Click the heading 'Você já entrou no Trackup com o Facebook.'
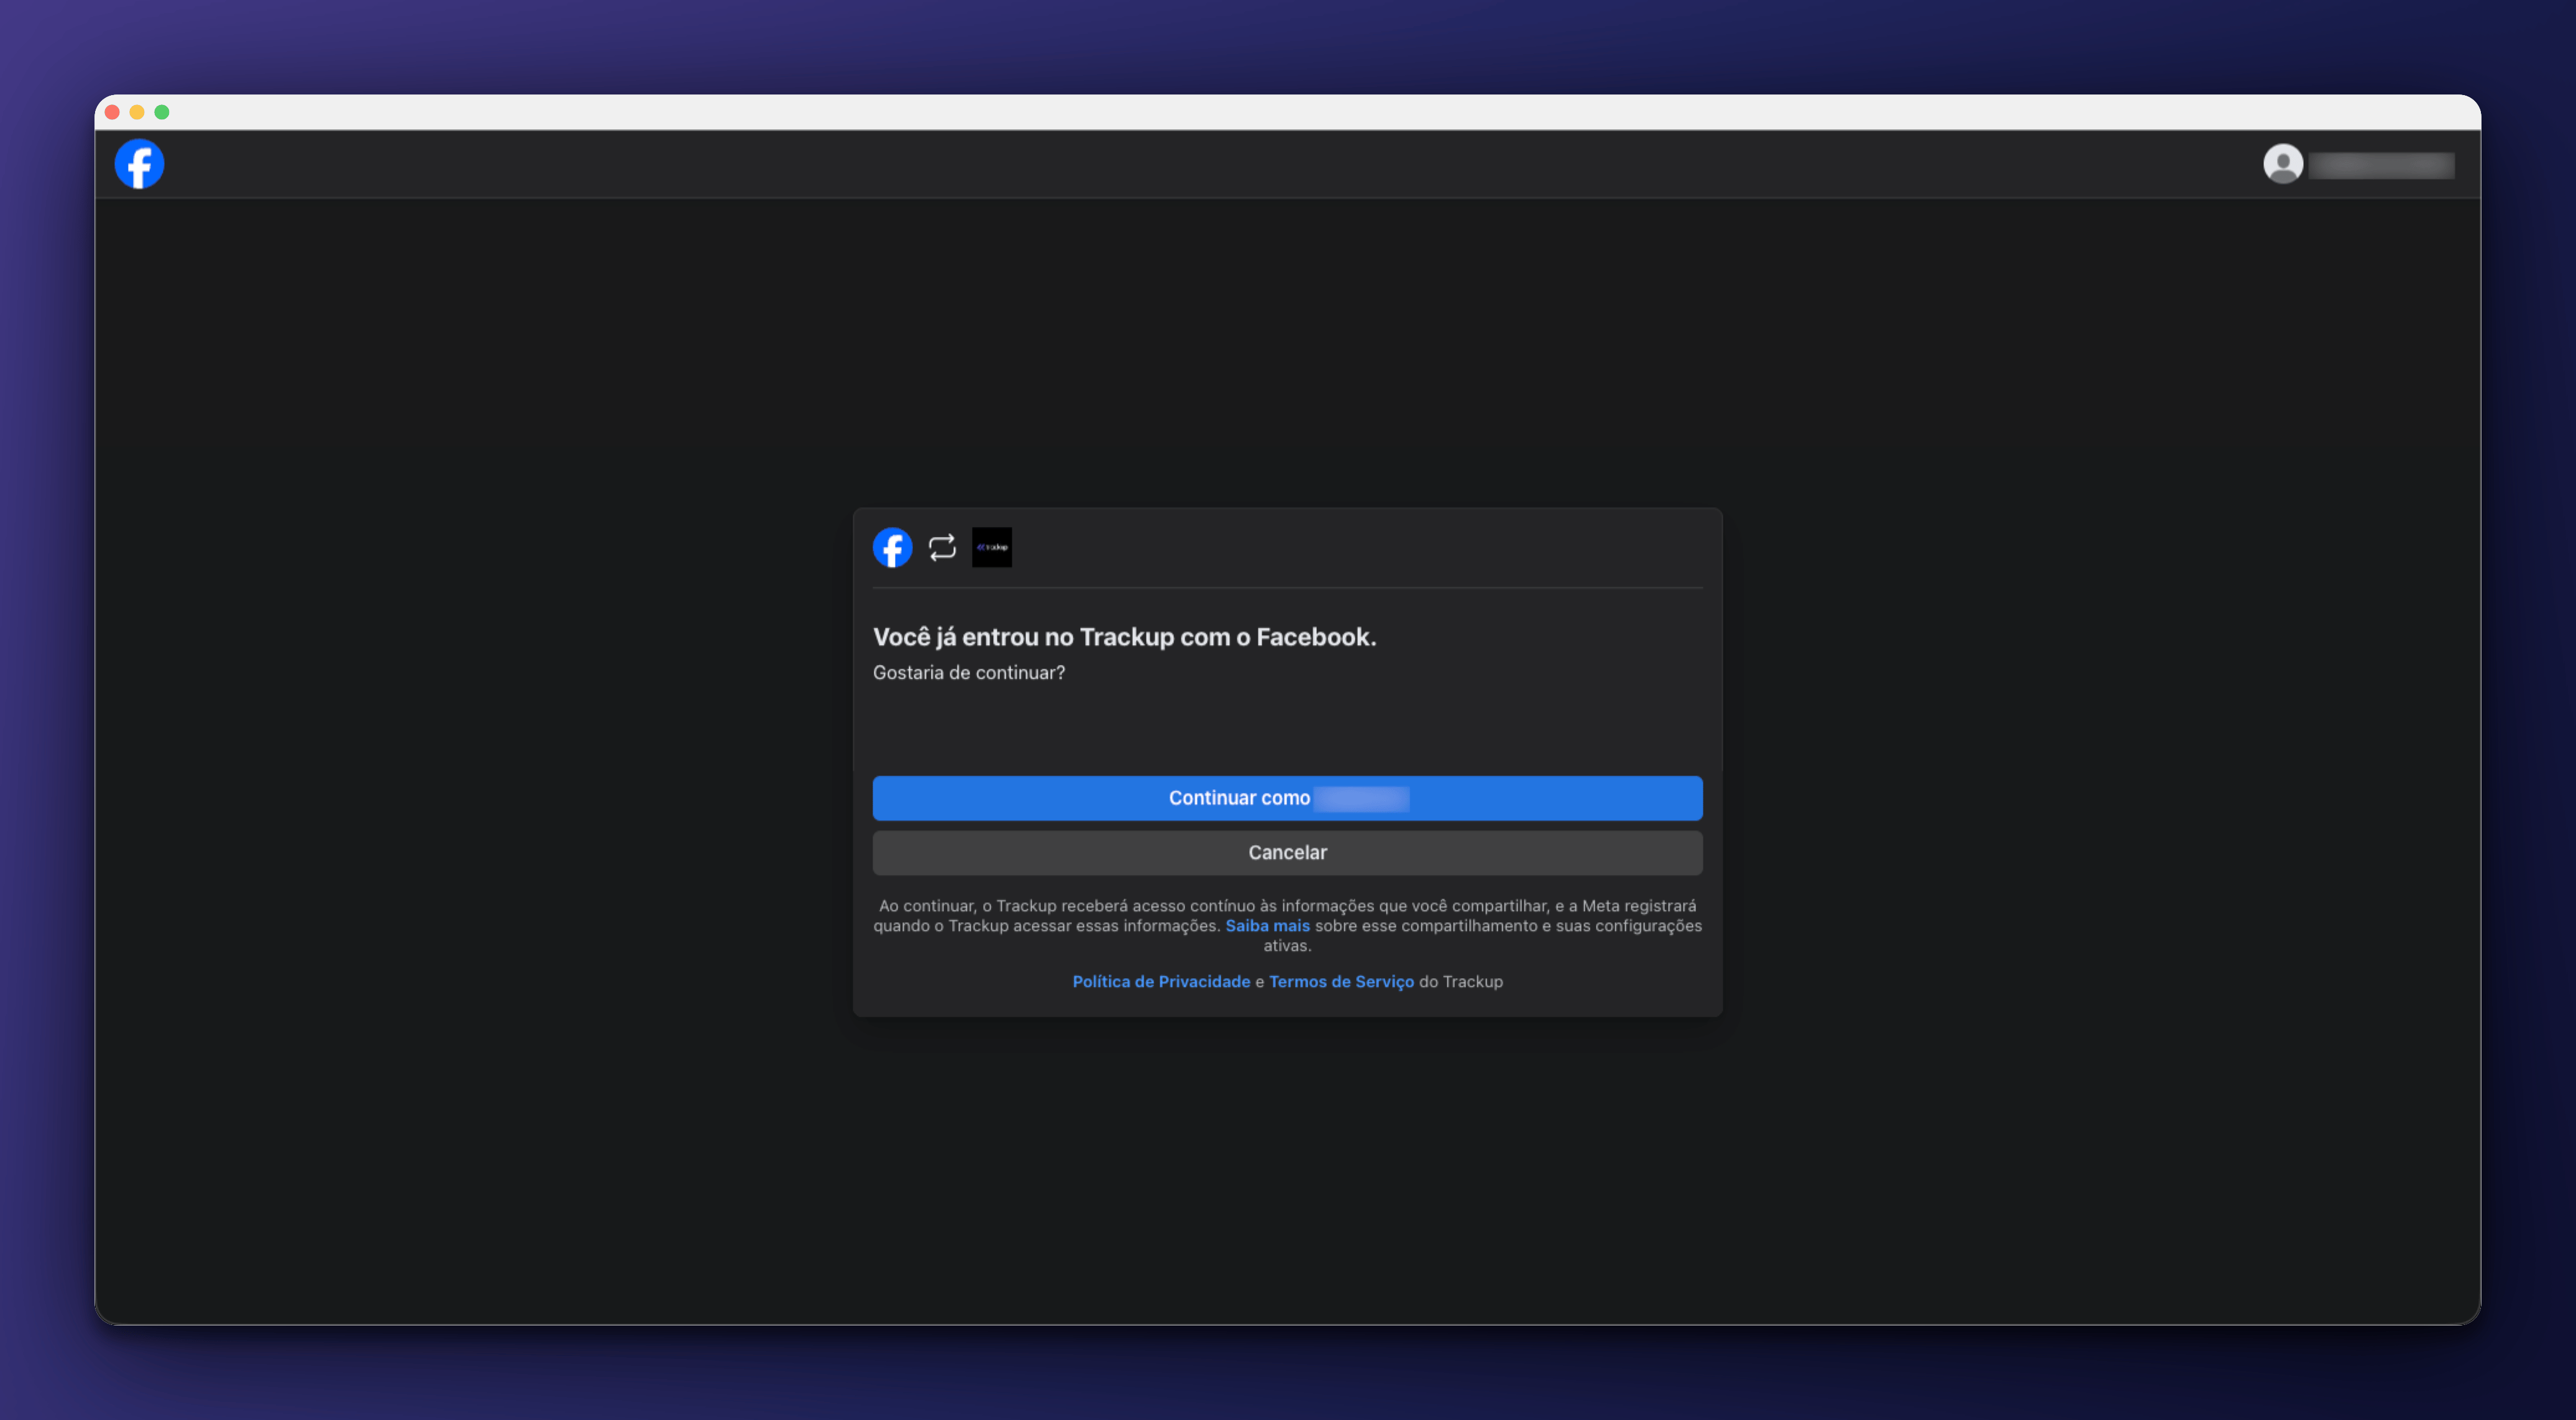This screenshot has width=2576, height=1420. coord(1125,637)
